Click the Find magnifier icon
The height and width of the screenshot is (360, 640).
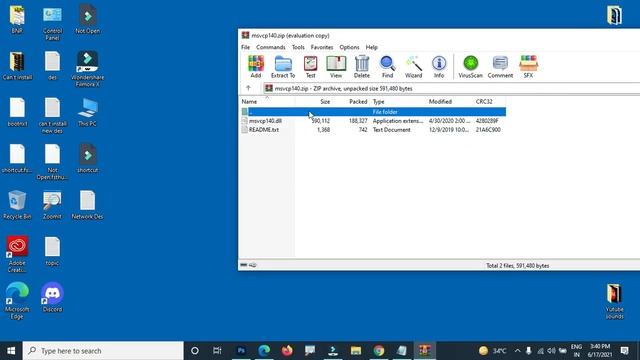coord(387,67)
